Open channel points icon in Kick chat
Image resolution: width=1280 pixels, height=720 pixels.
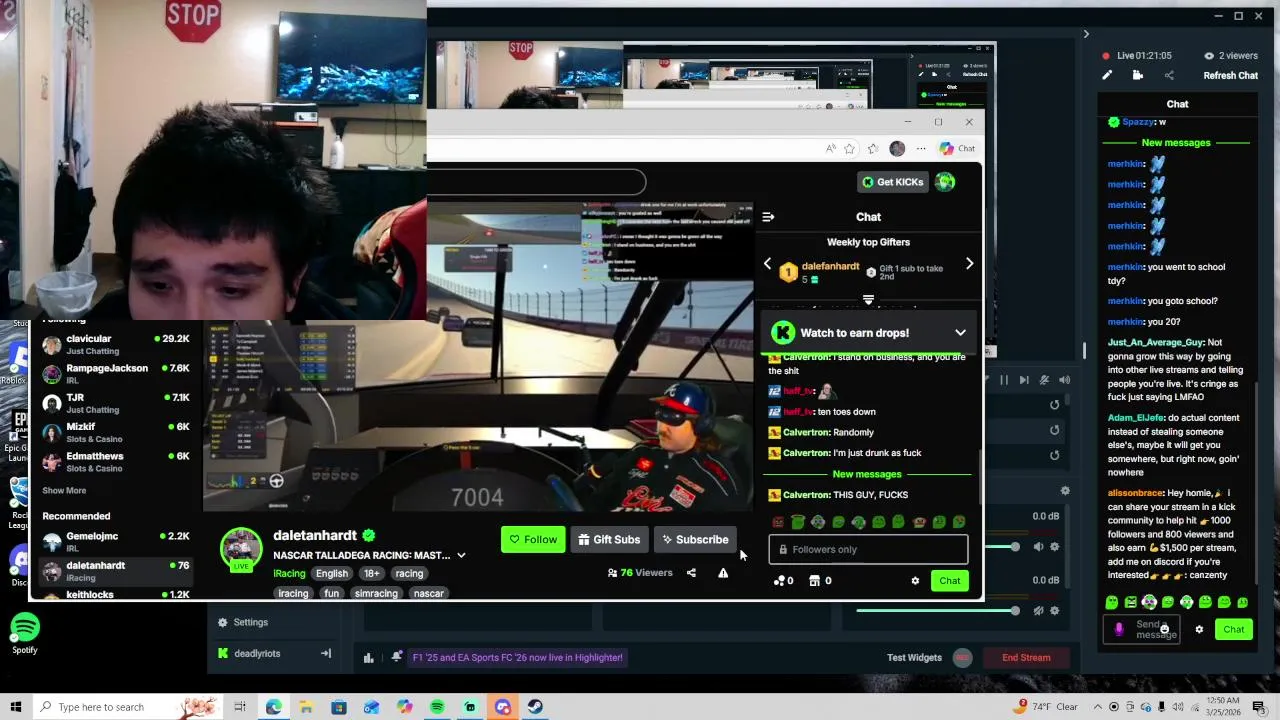[x=783, y=581]
